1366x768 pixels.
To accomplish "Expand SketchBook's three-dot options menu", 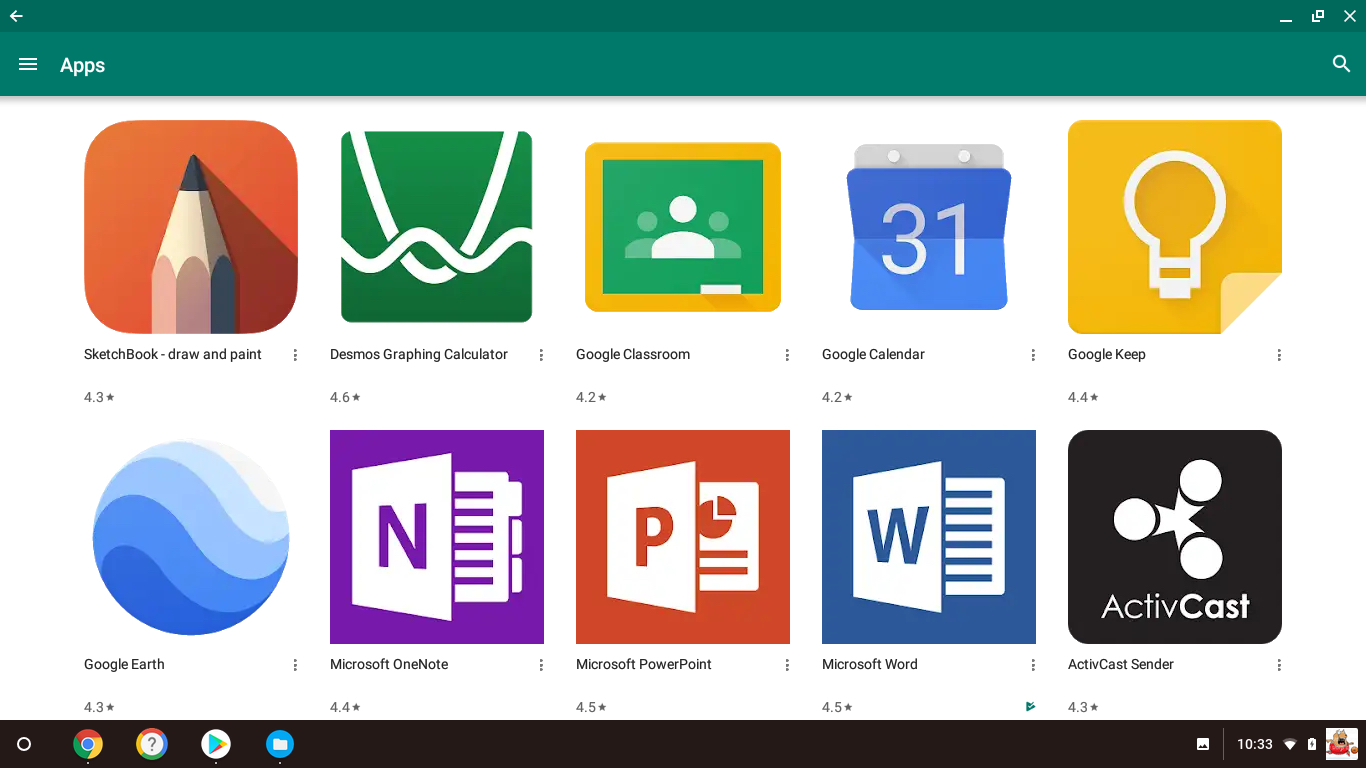I will pos(295,355).
